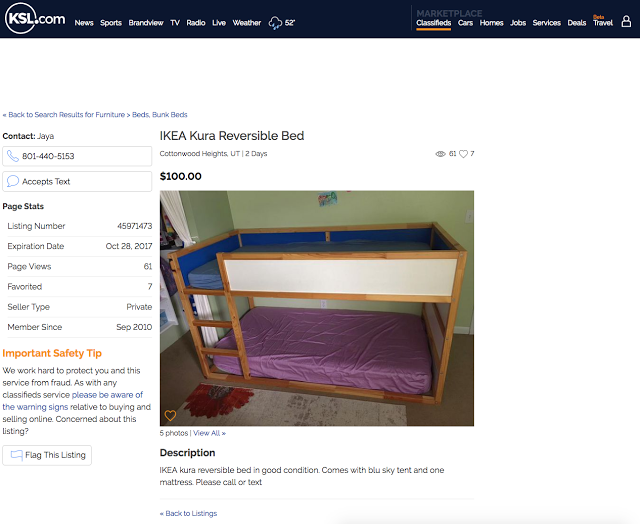Click the flag icon in Flag This Listing
The image size is (640, 524).
point(16,455)
